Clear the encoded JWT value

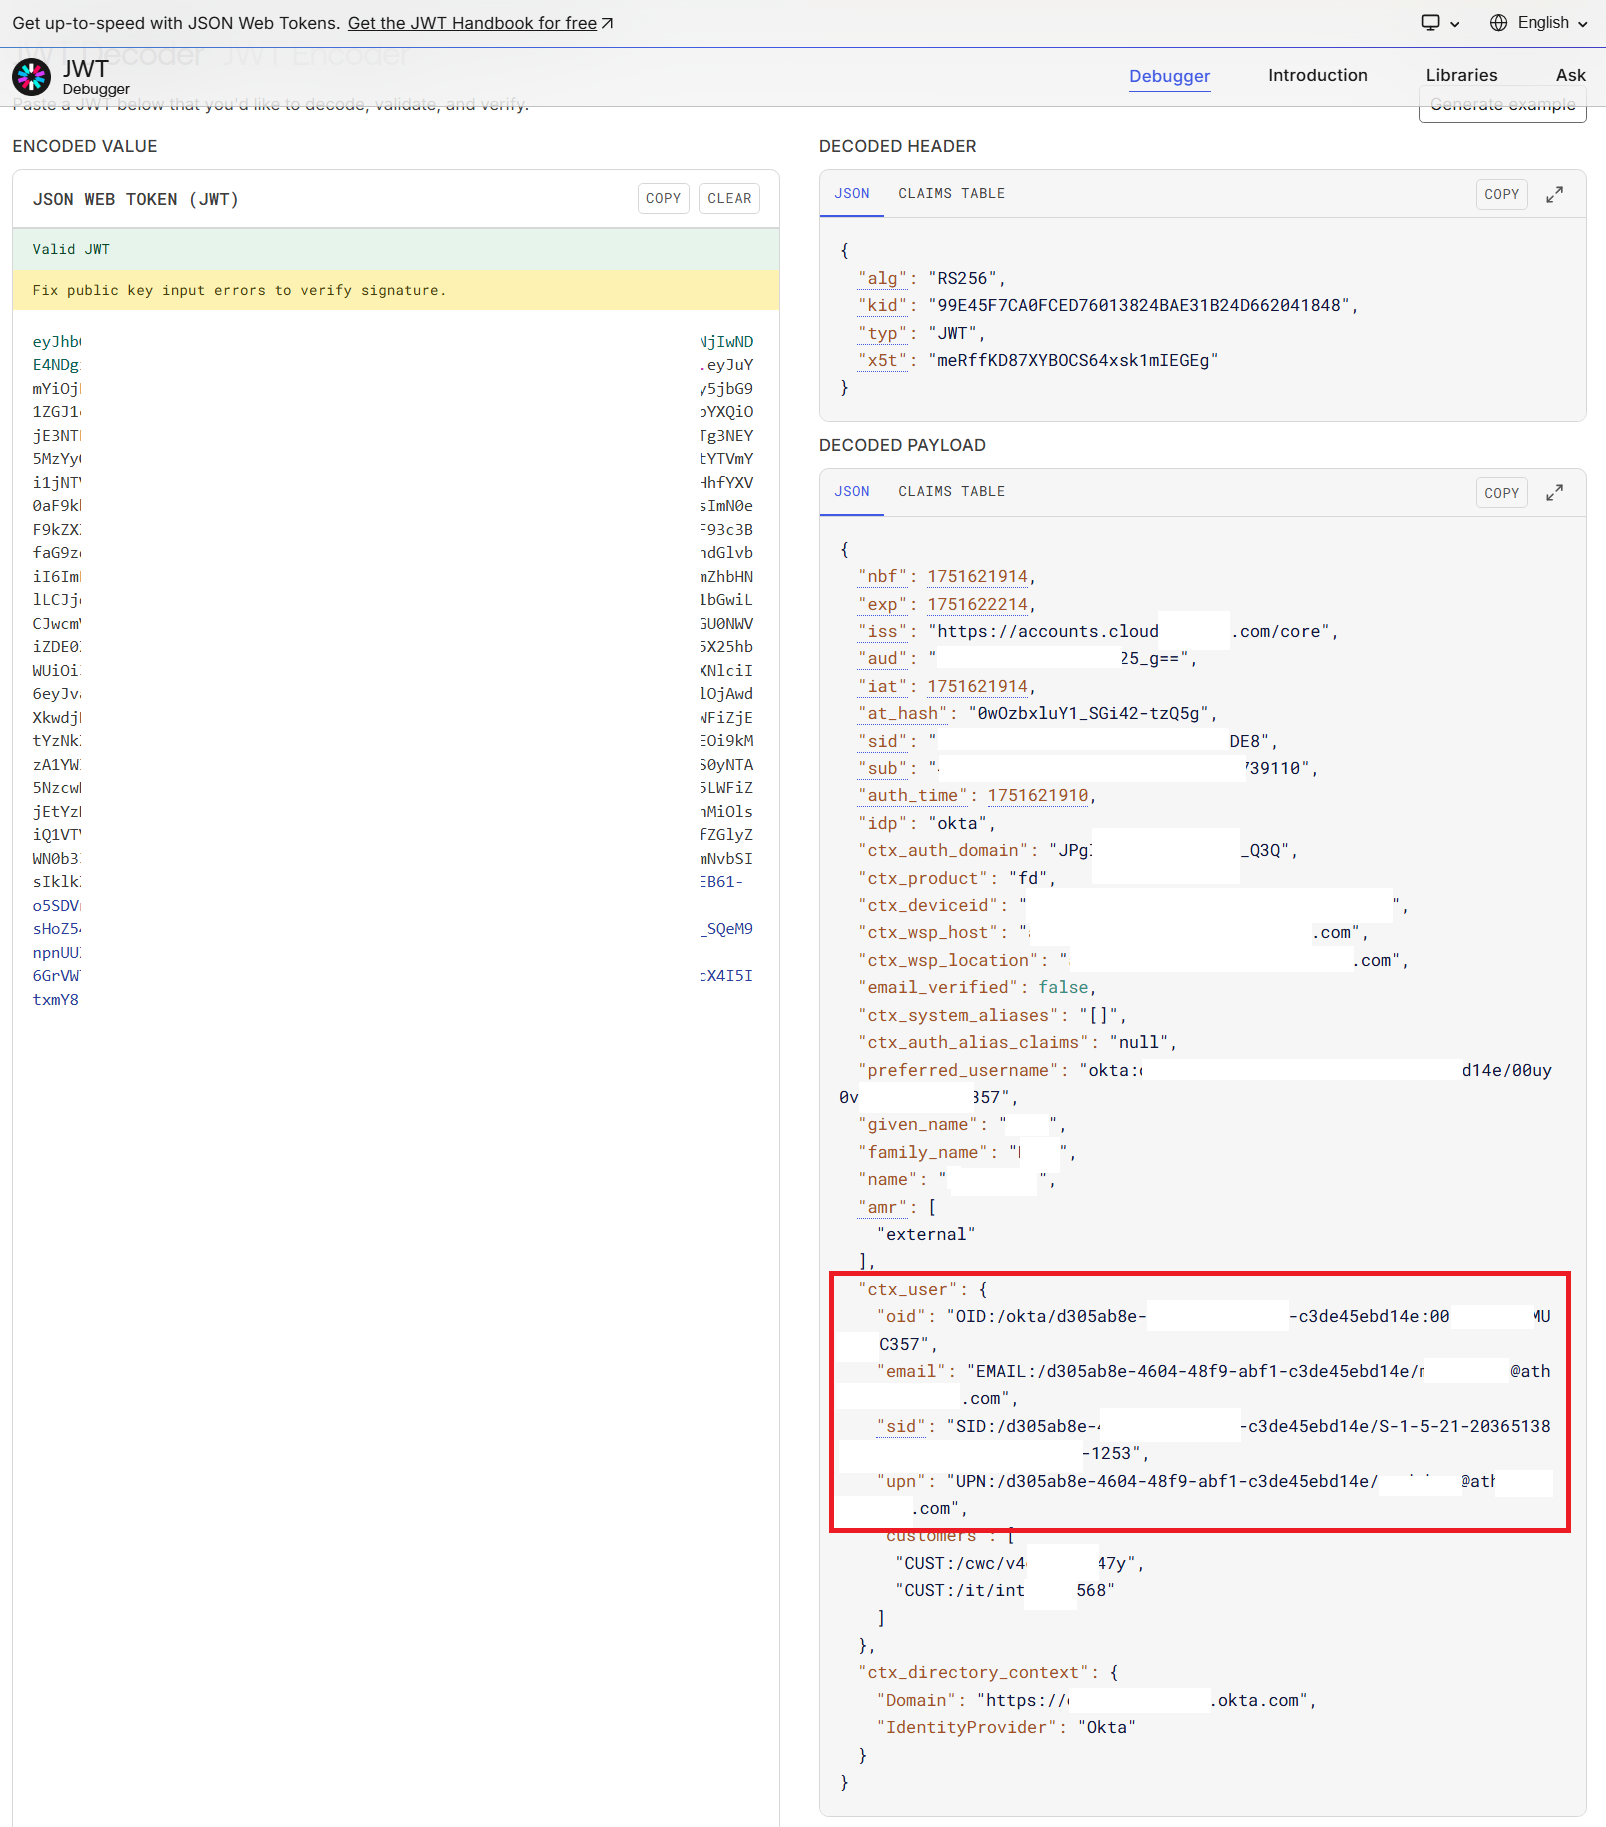coord(729,198)
